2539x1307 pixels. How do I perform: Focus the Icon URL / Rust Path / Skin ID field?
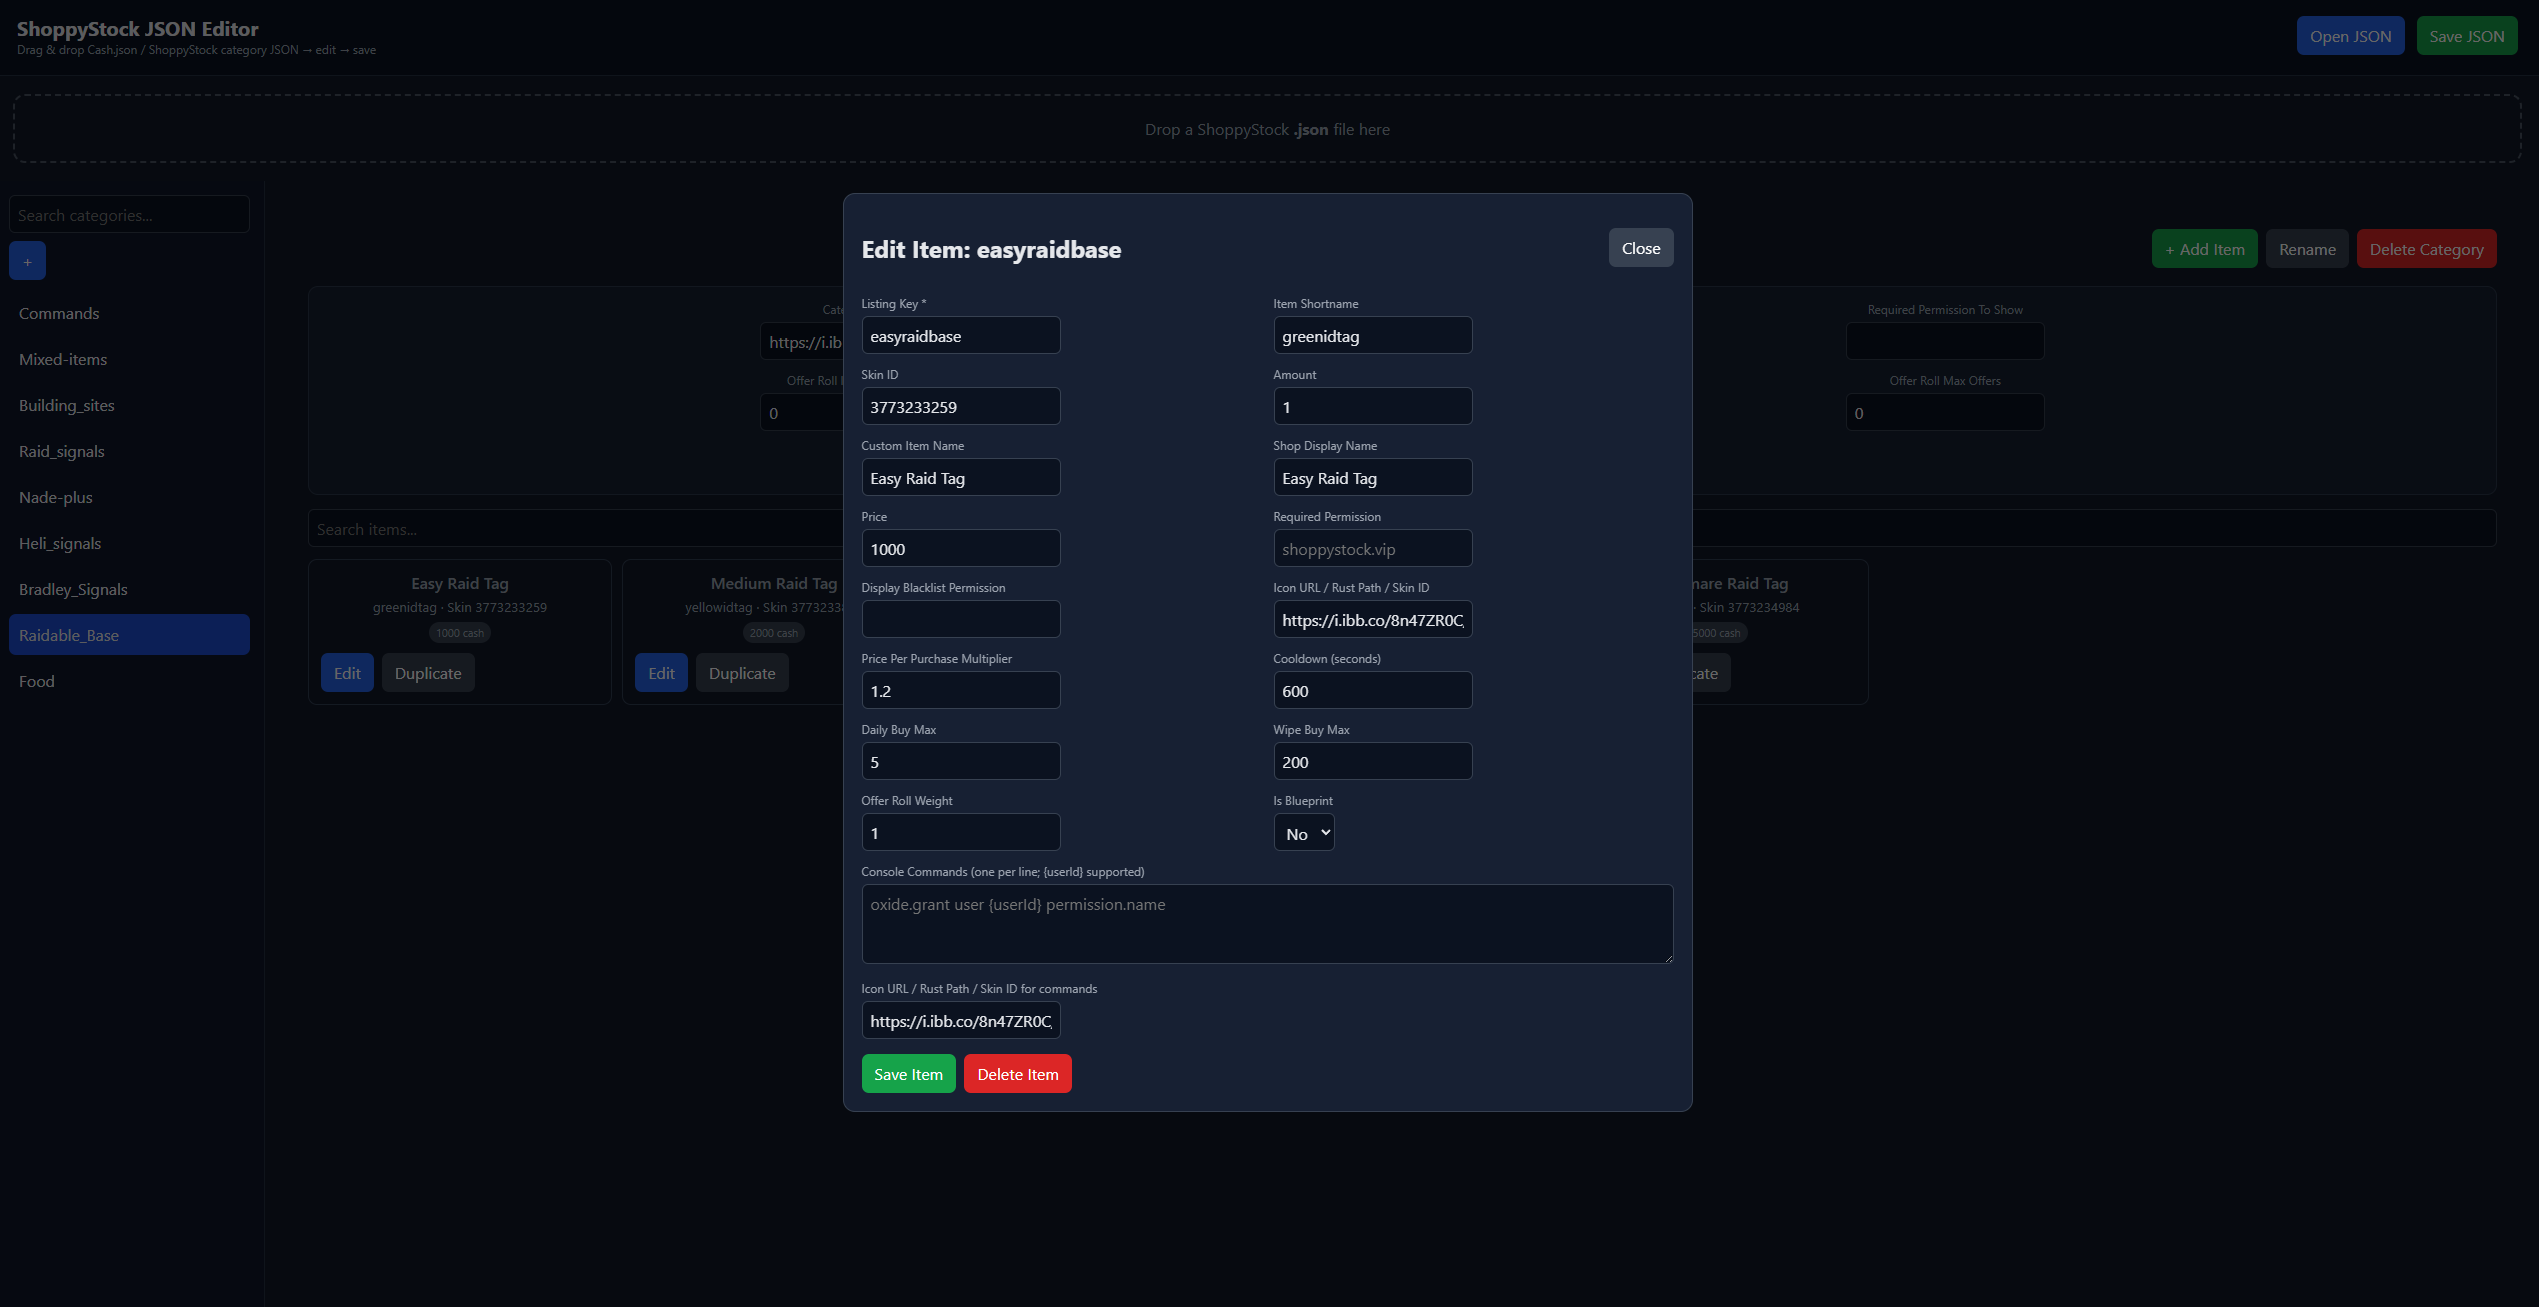tap(1372, 620)
